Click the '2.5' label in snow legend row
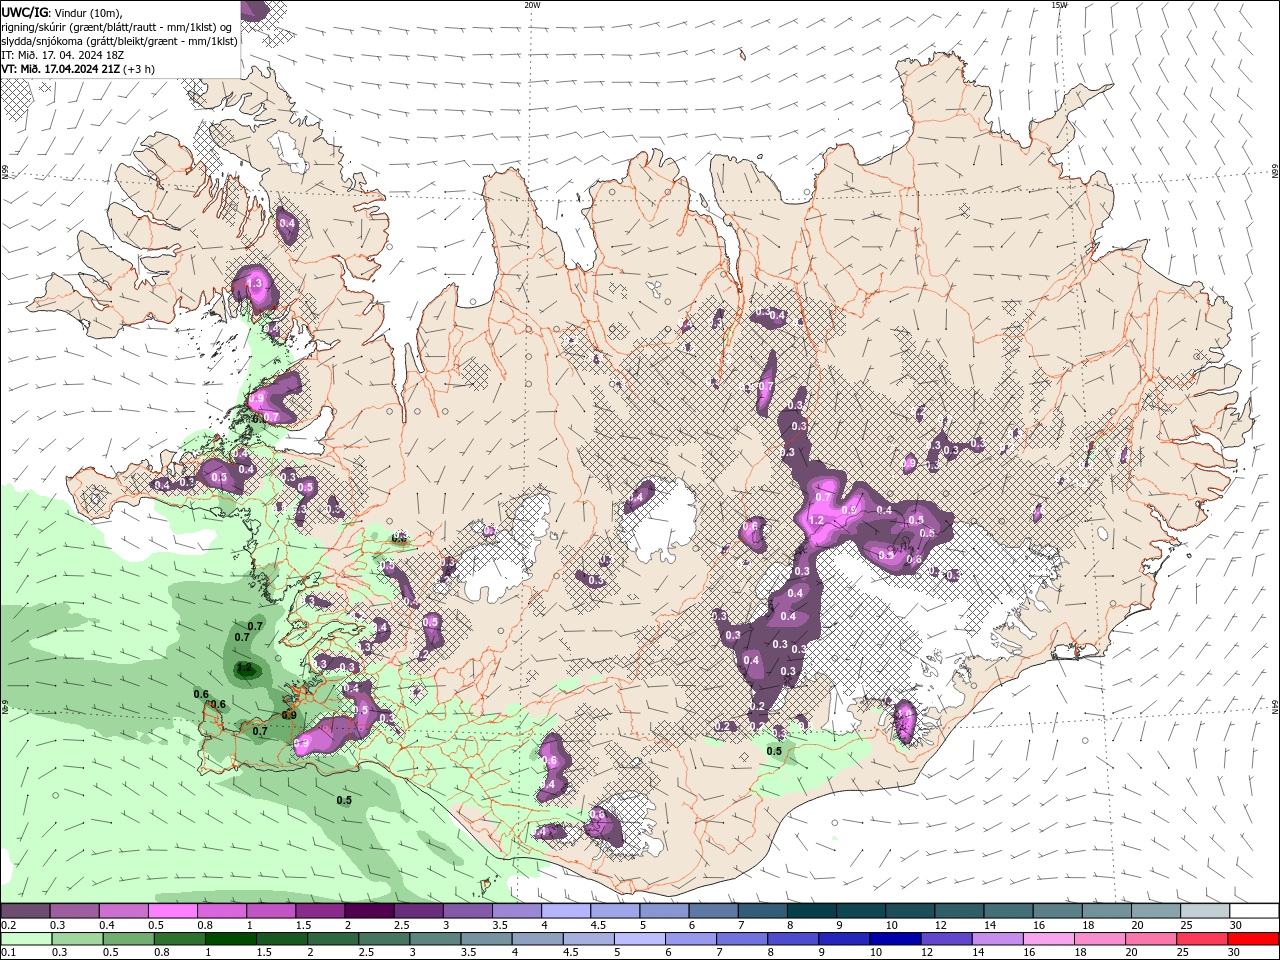 [x=402, y=926]
